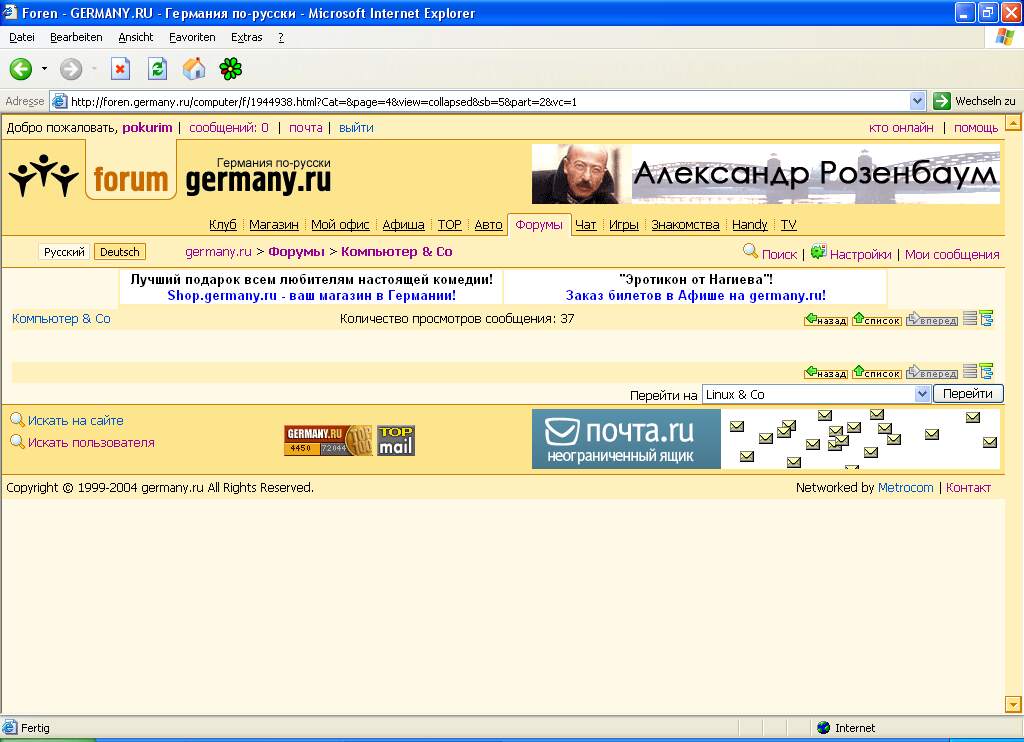This screenshot has width=1024, height=742.
Task: Expand the address bar URL dropdown
Action: point(918,101)
